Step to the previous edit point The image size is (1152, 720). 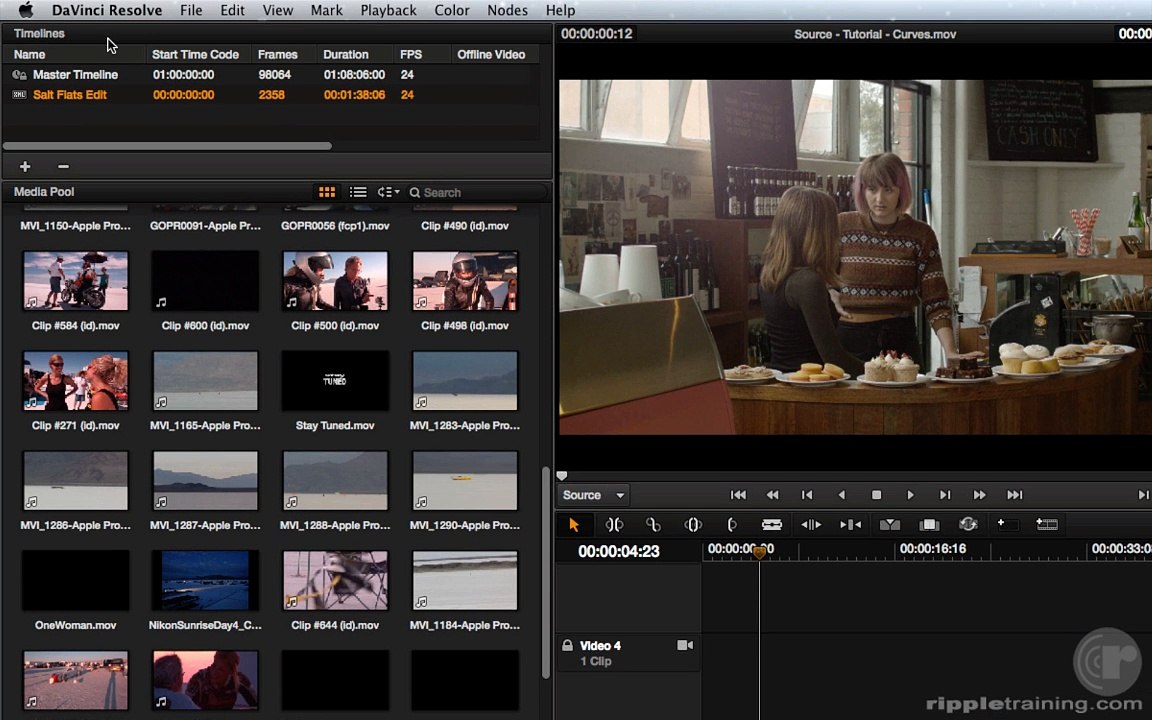(807, 495)
